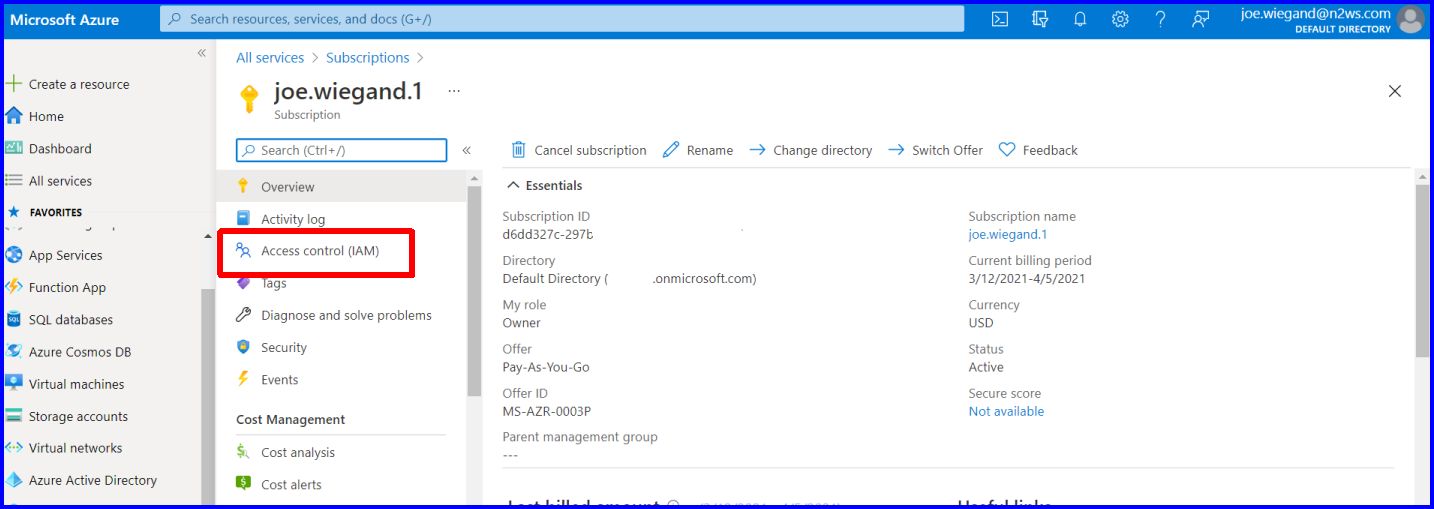Go to All services breadcrumb
Viewport: 1434px width, 509px height.
click(270, 58)
